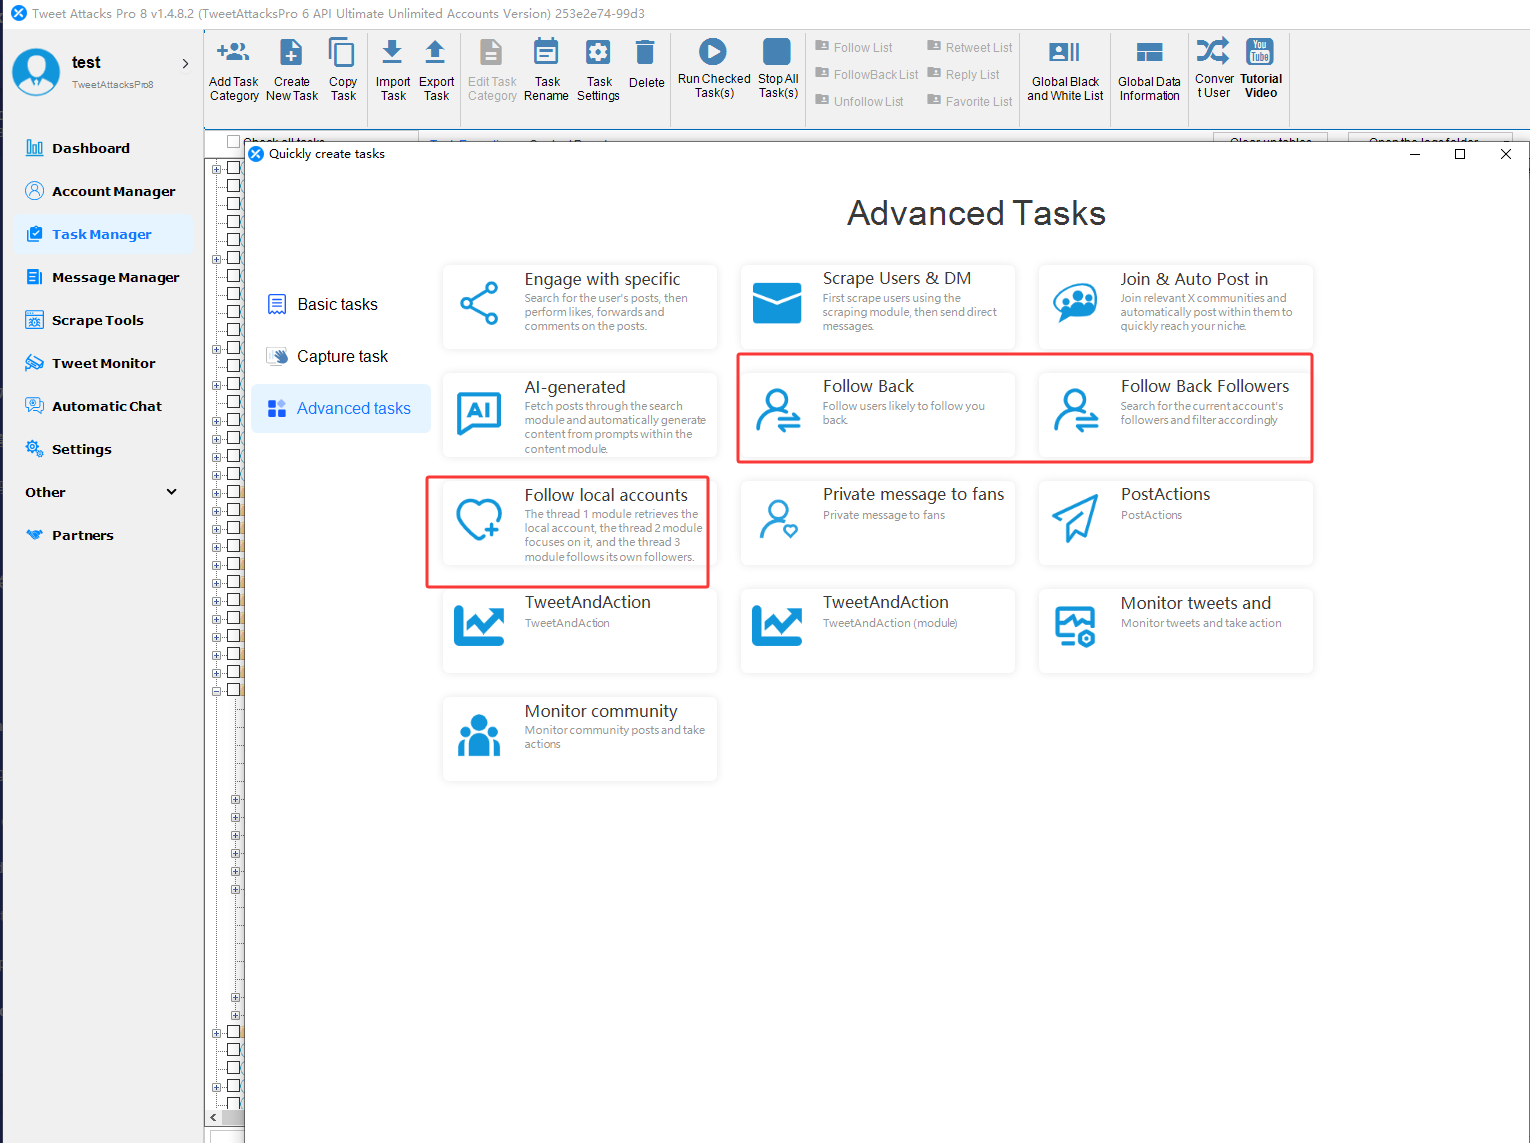Viewport: 1530px width, 1143px height.
Task: Open the Reply List
Action: coord(963,74)
